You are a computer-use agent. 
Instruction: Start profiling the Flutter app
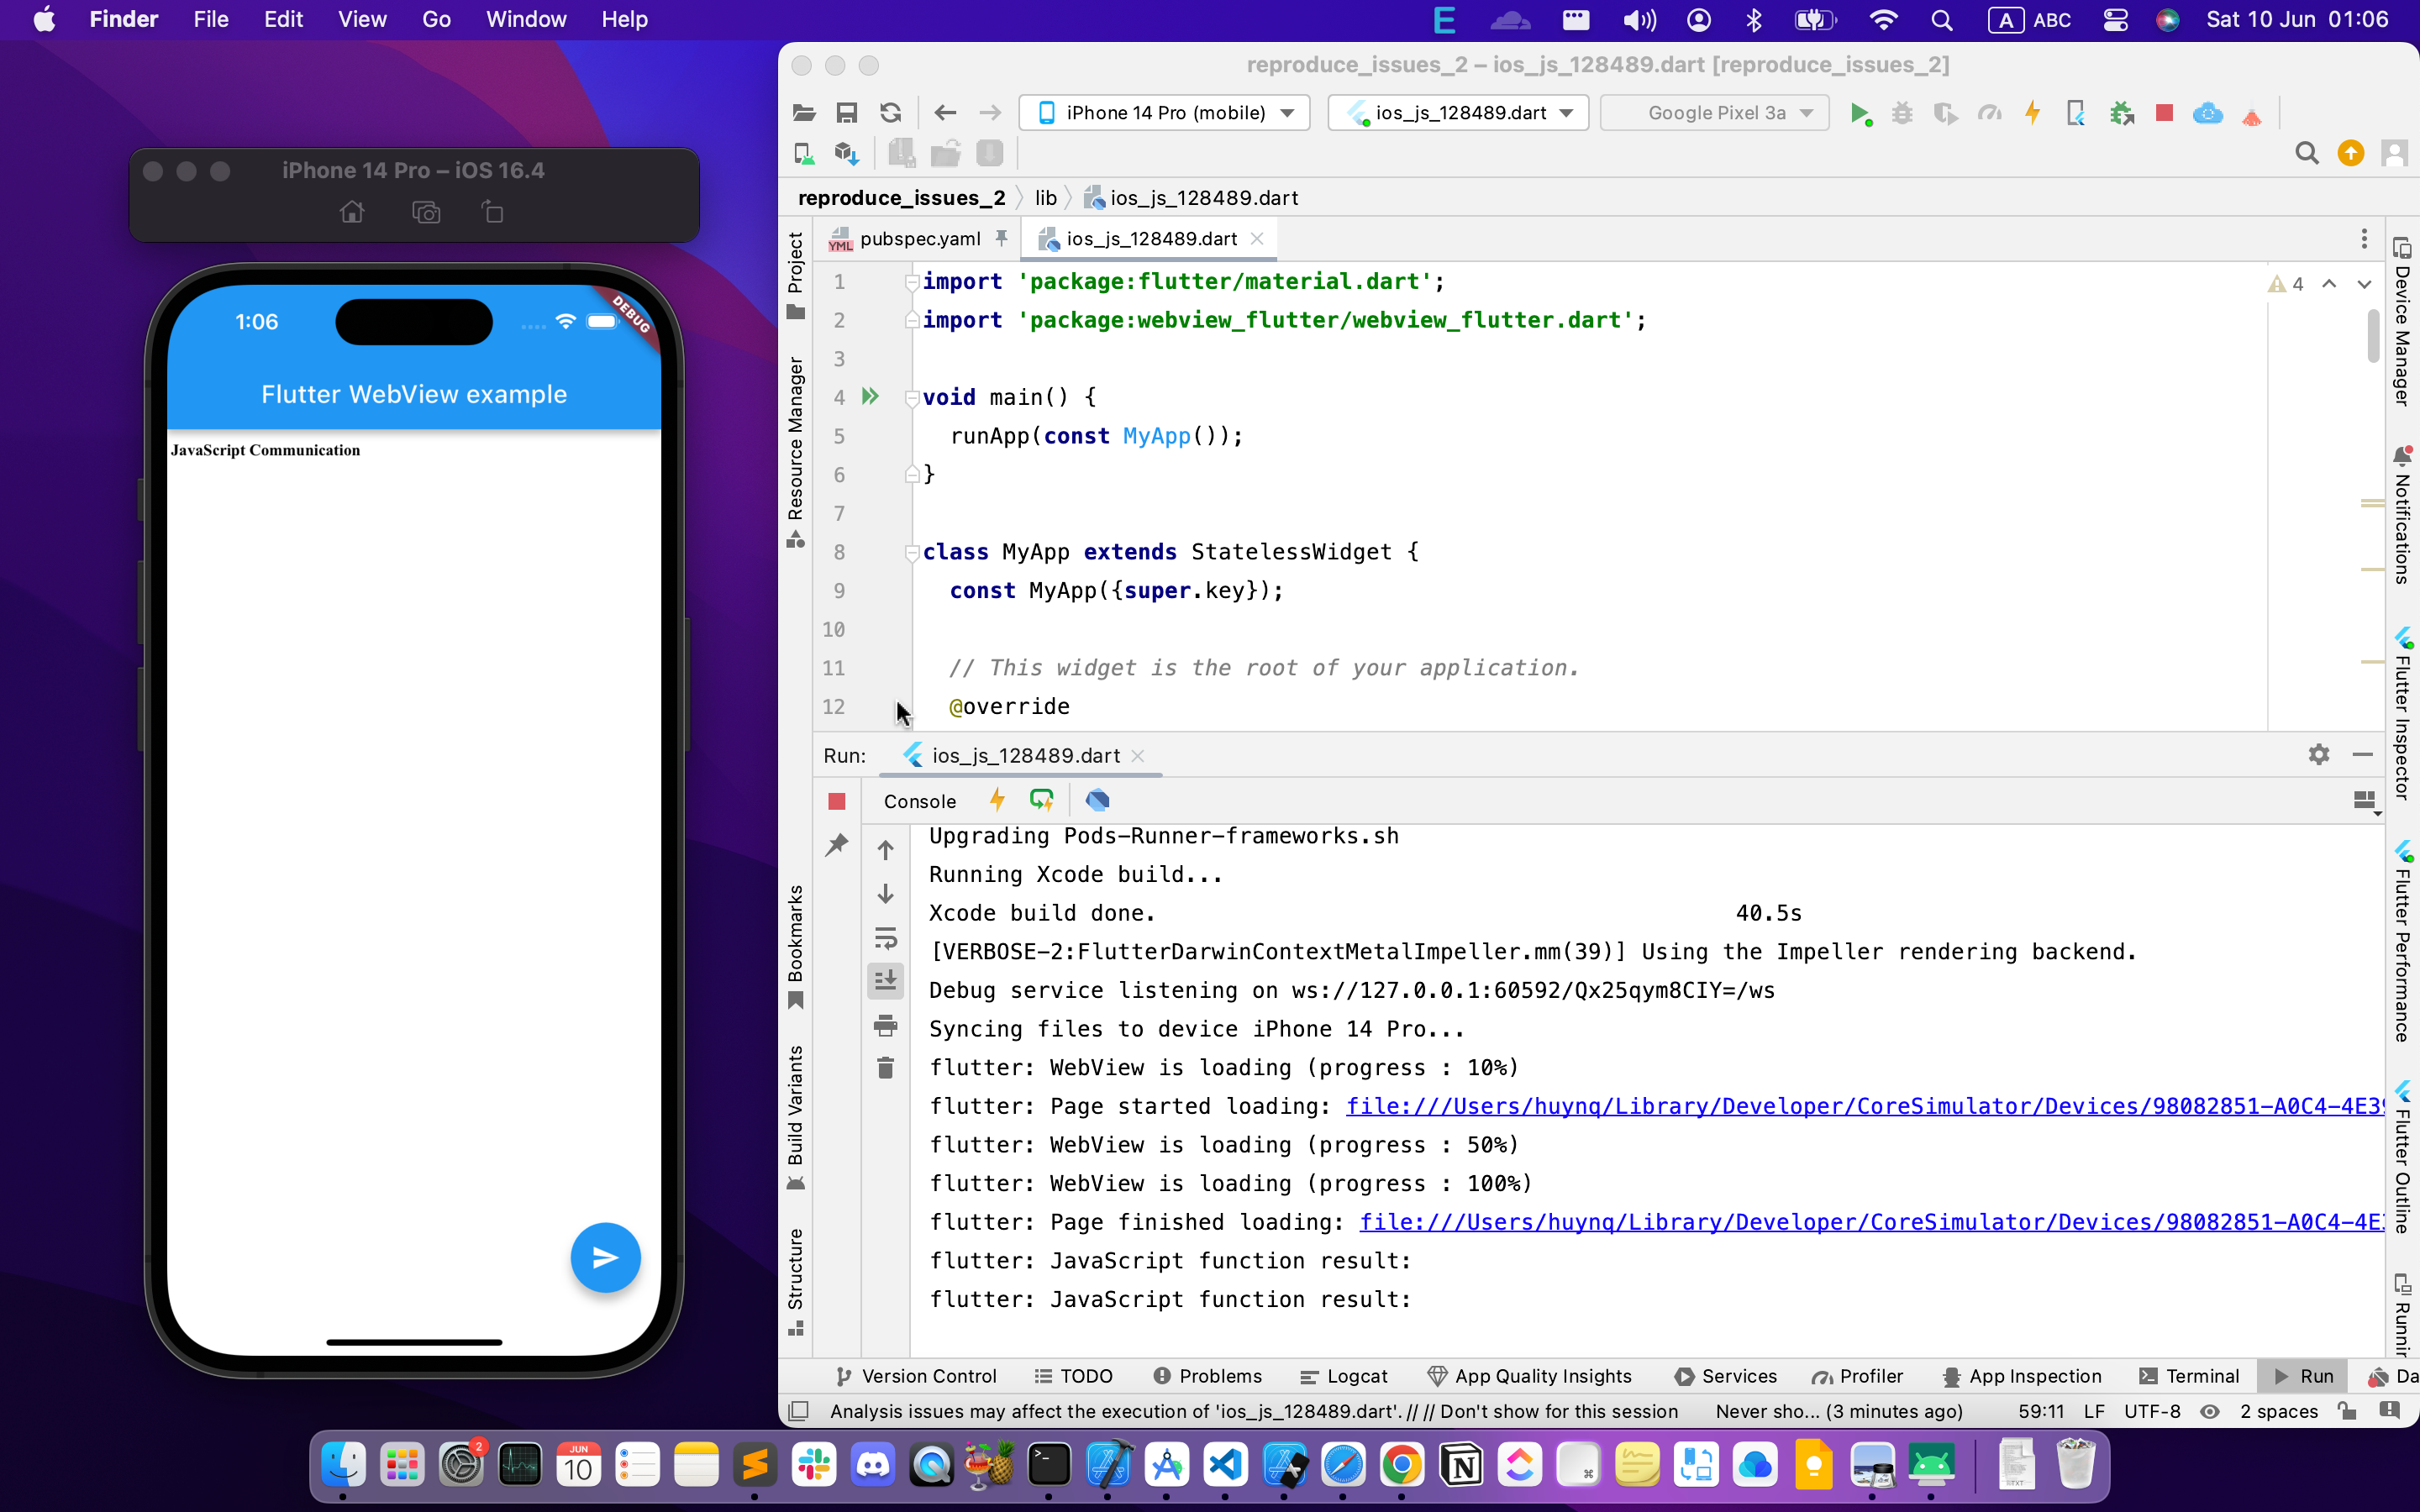[1990, 113]
